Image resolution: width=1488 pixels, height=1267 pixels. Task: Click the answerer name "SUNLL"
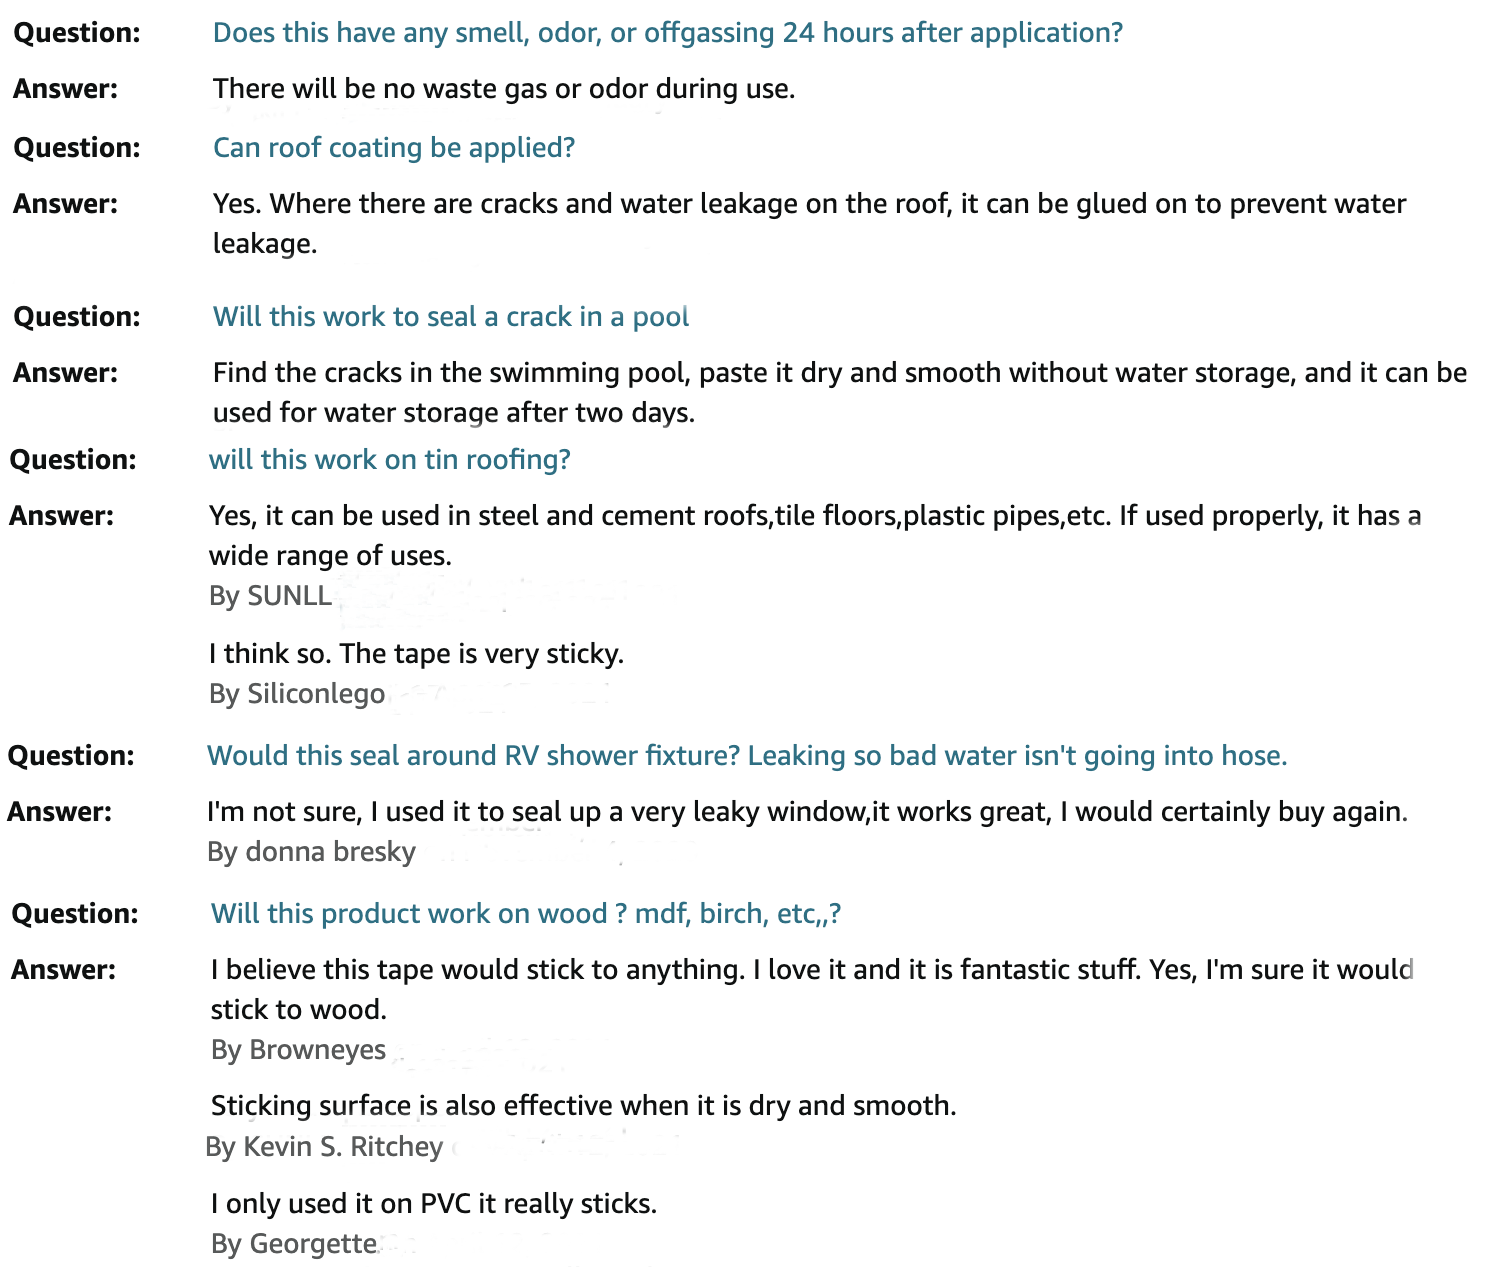[289, 596]
